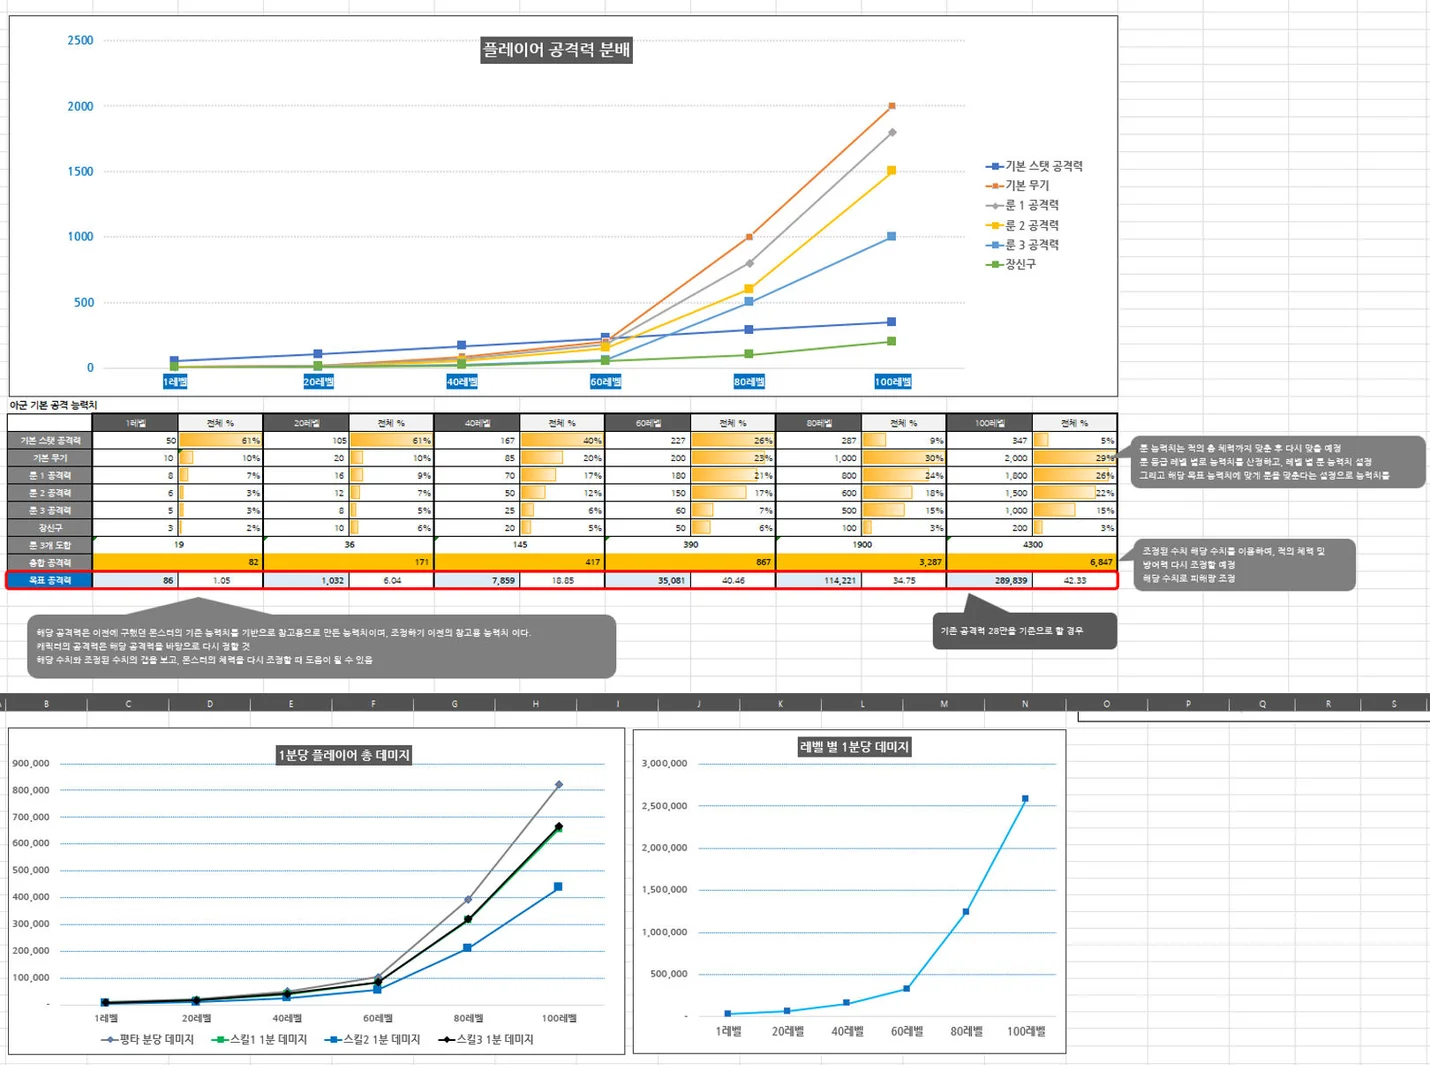The image size is (1430, 1065).
Task: Select the 총합 공격력 row label
Action: 50,562
